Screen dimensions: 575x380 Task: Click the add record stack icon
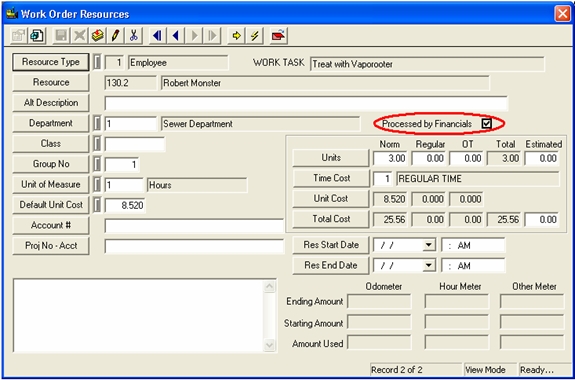click(98, 36)
